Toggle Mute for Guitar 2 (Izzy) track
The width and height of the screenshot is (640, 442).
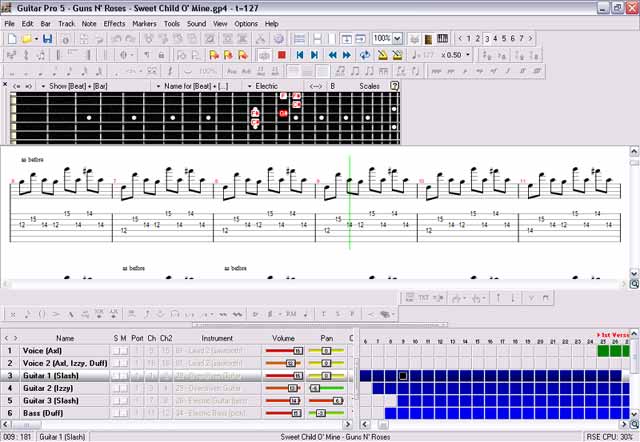[x=124, y=388]
